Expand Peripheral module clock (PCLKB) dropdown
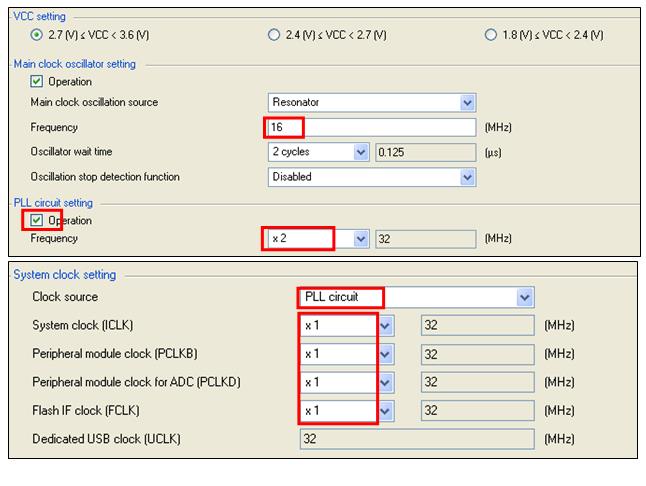Viewport: 646px width, 486px height. pyautogui.click(x=386, y=354)
